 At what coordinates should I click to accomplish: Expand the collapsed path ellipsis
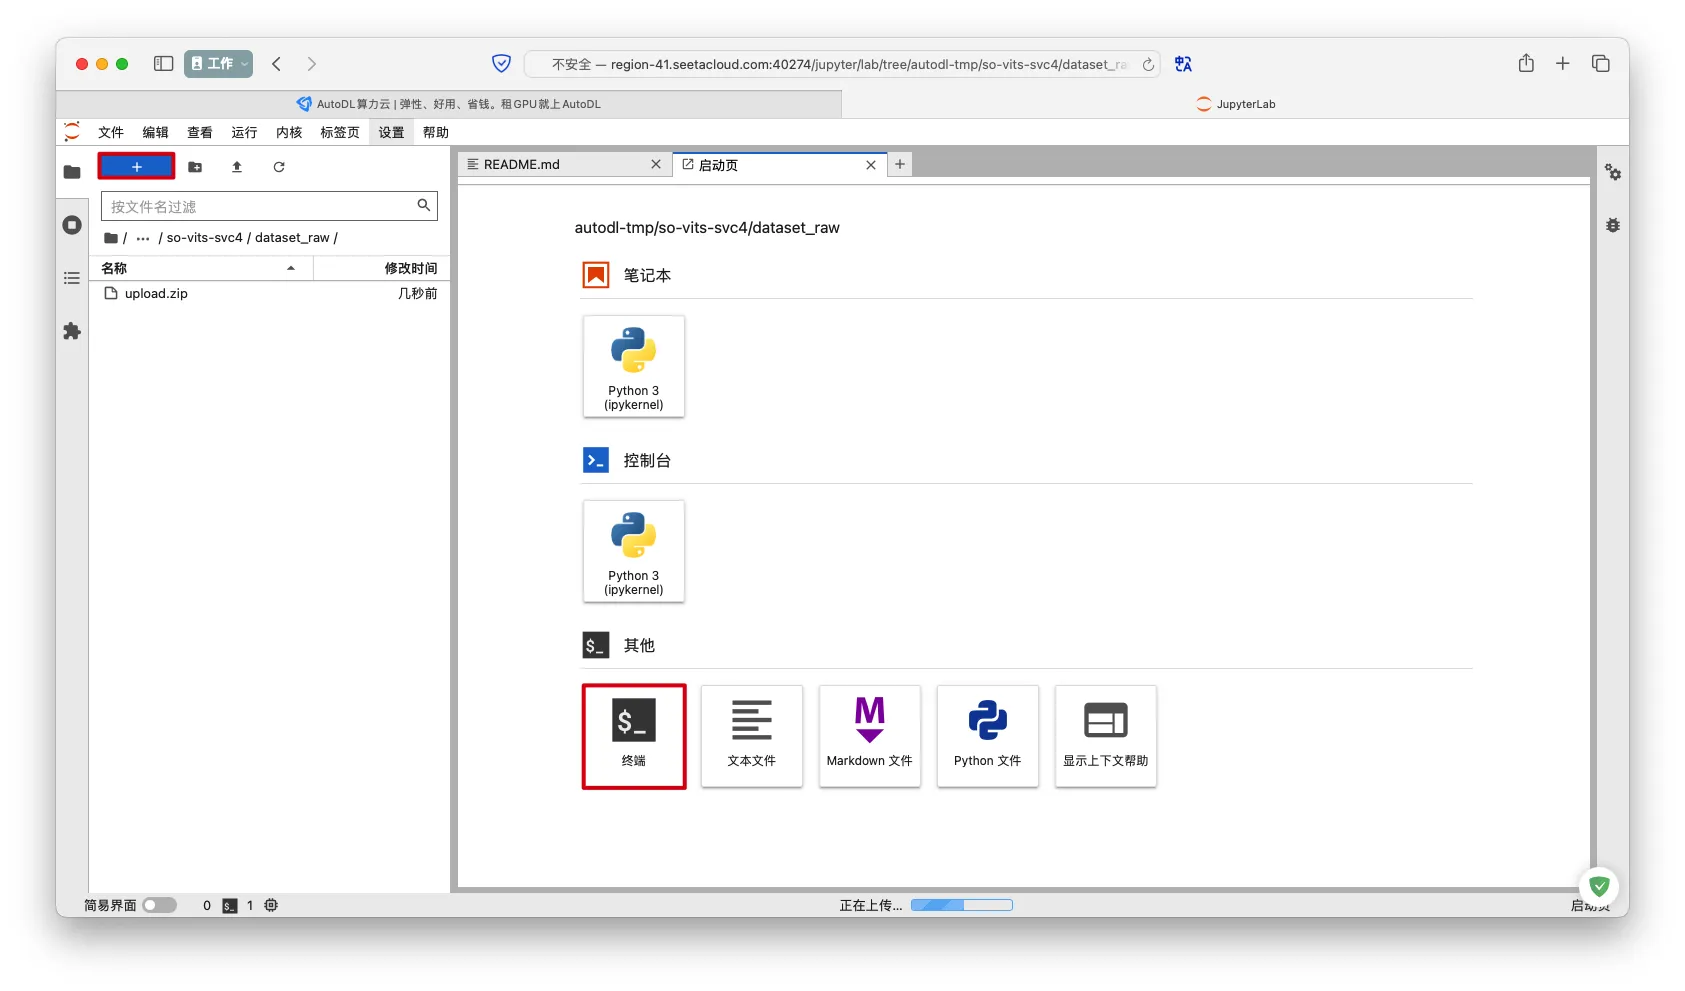coord(143,238)
